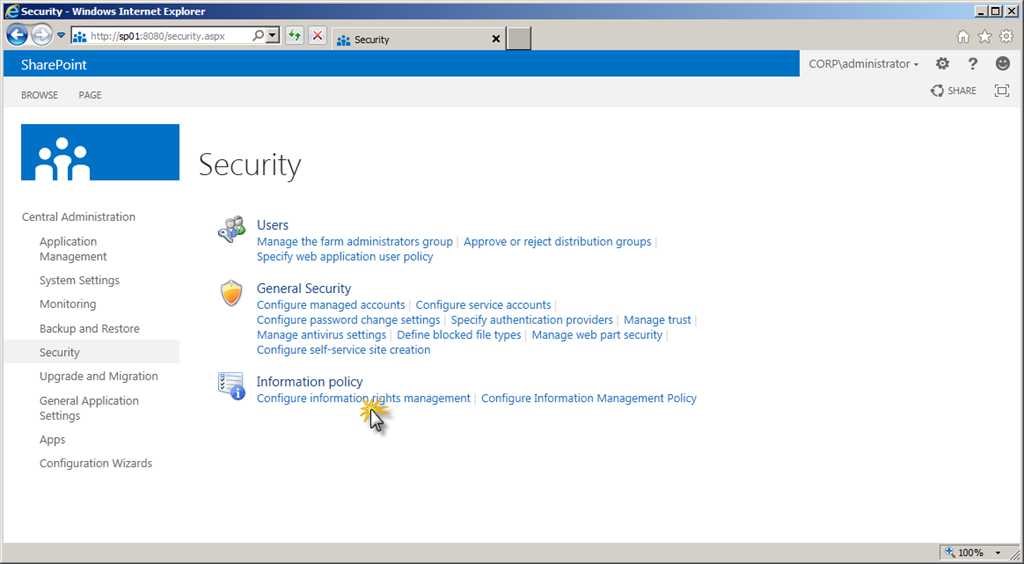The image size is (1024, 564).
Task: Open the zoom level dropdown arrow
Action: click(998, 553)
